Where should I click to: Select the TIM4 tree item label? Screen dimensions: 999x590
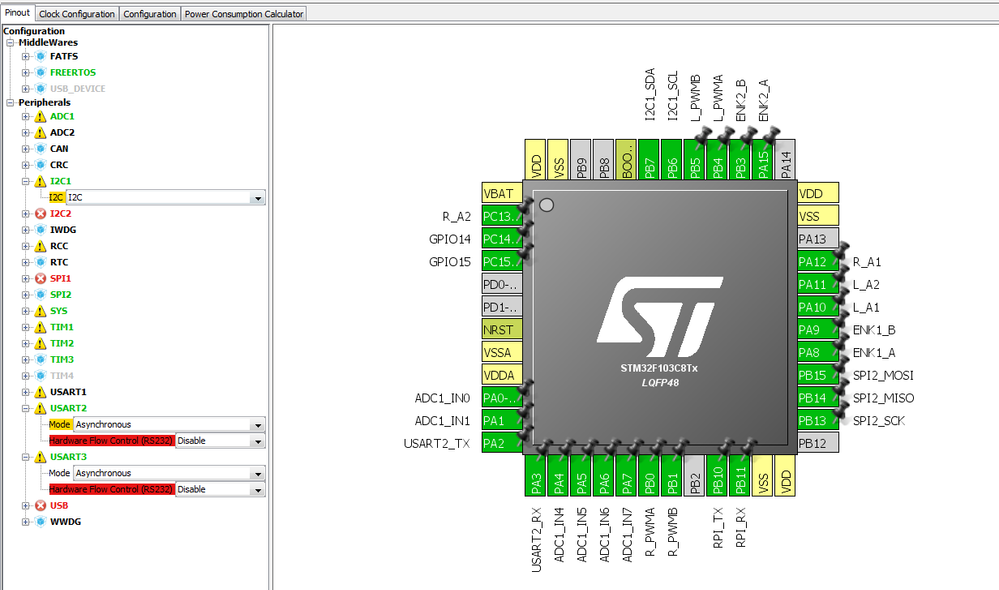pos(62,376)
